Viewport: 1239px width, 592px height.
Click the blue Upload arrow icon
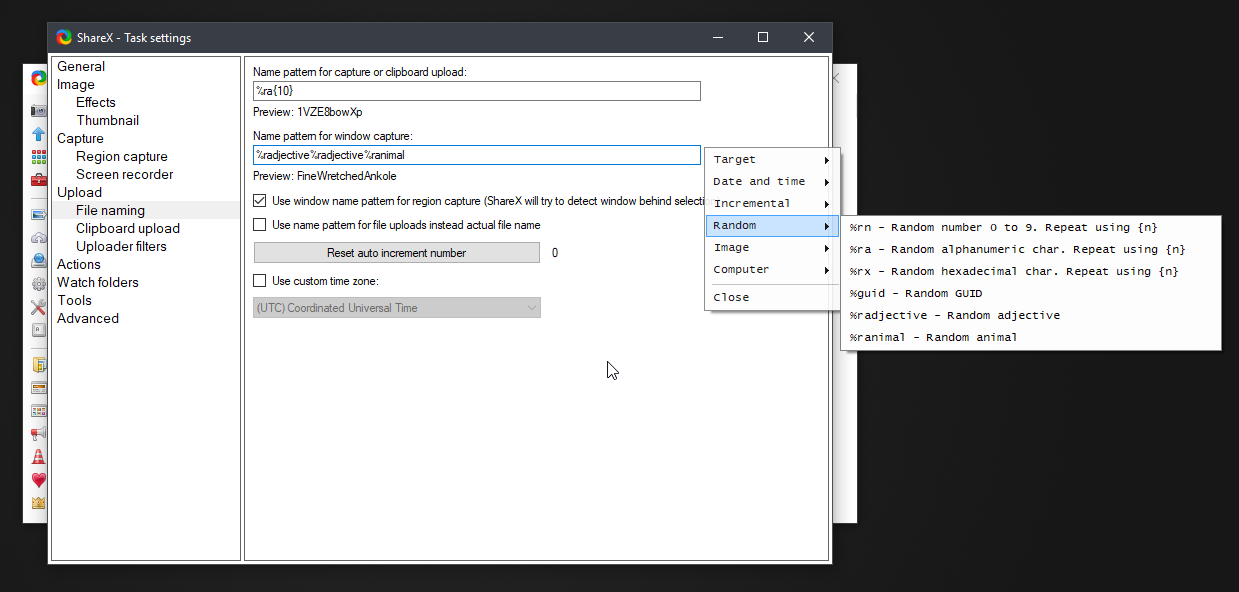(x=38, y=133)
